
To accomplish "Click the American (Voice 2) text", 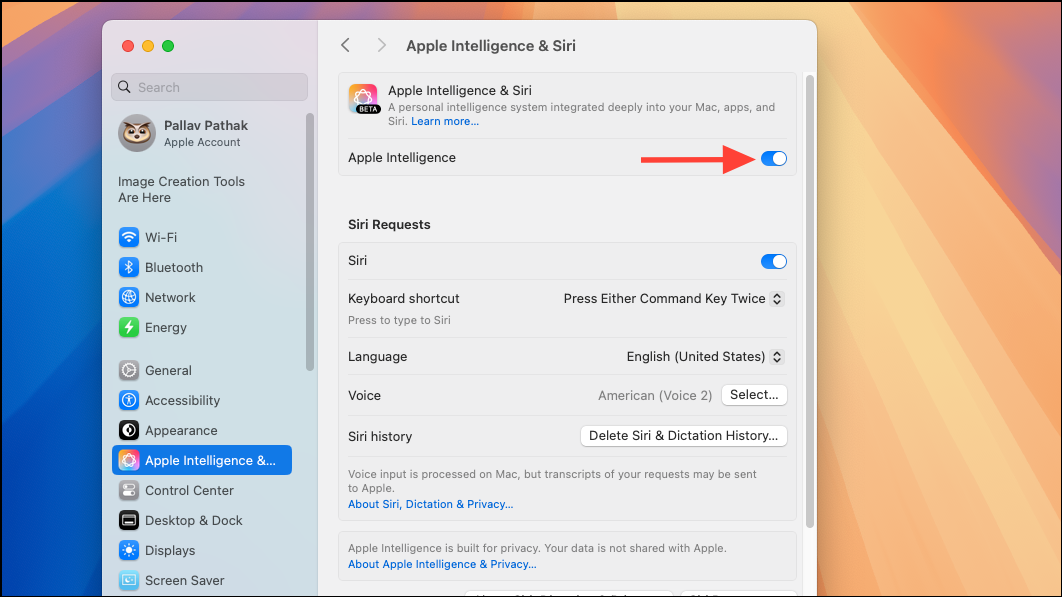I will [x=654, y=396].
